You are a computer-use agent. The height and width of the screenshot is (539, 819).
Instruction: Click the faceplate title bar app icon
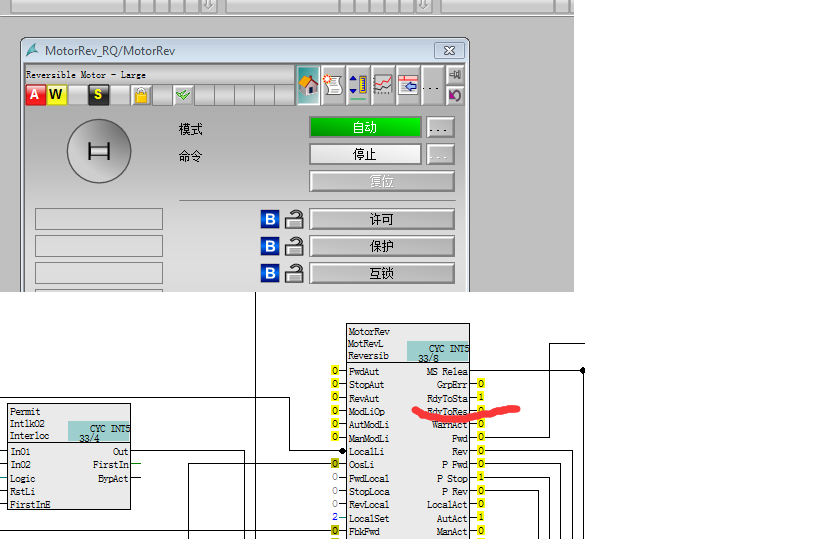[32, 50]
